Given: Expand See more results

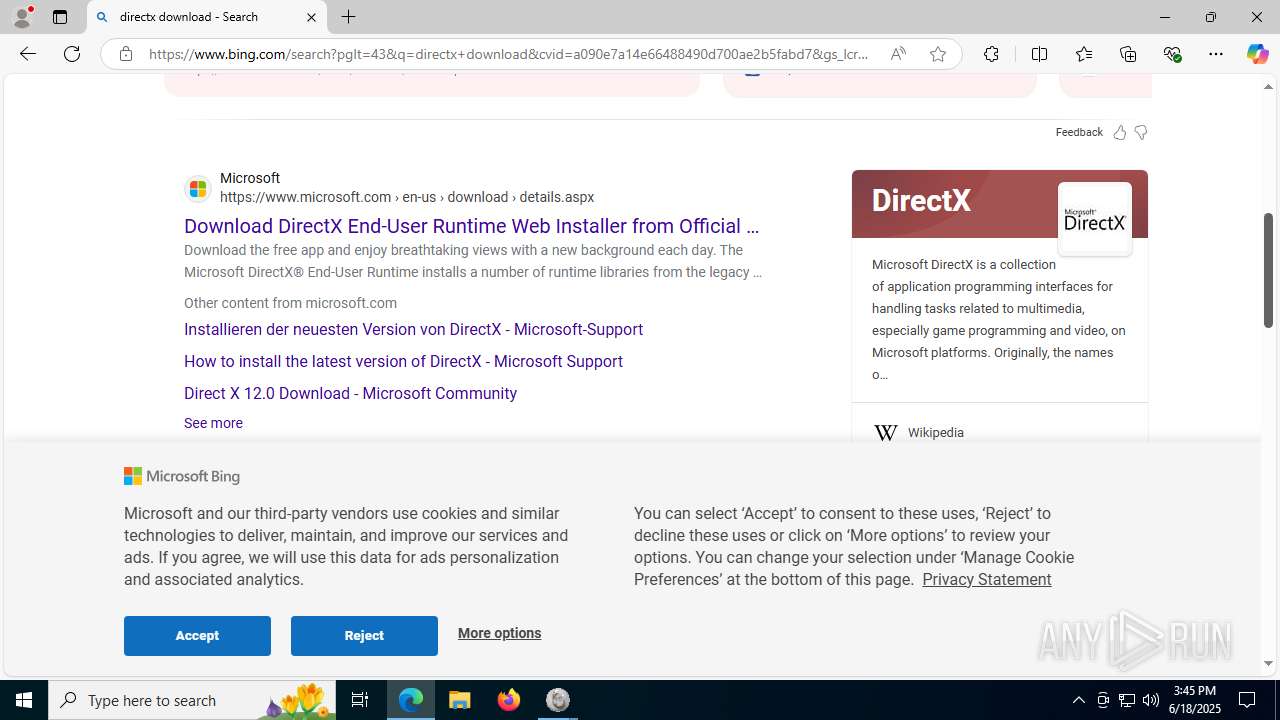Looking at the screenshot, I should coord(213,423).
